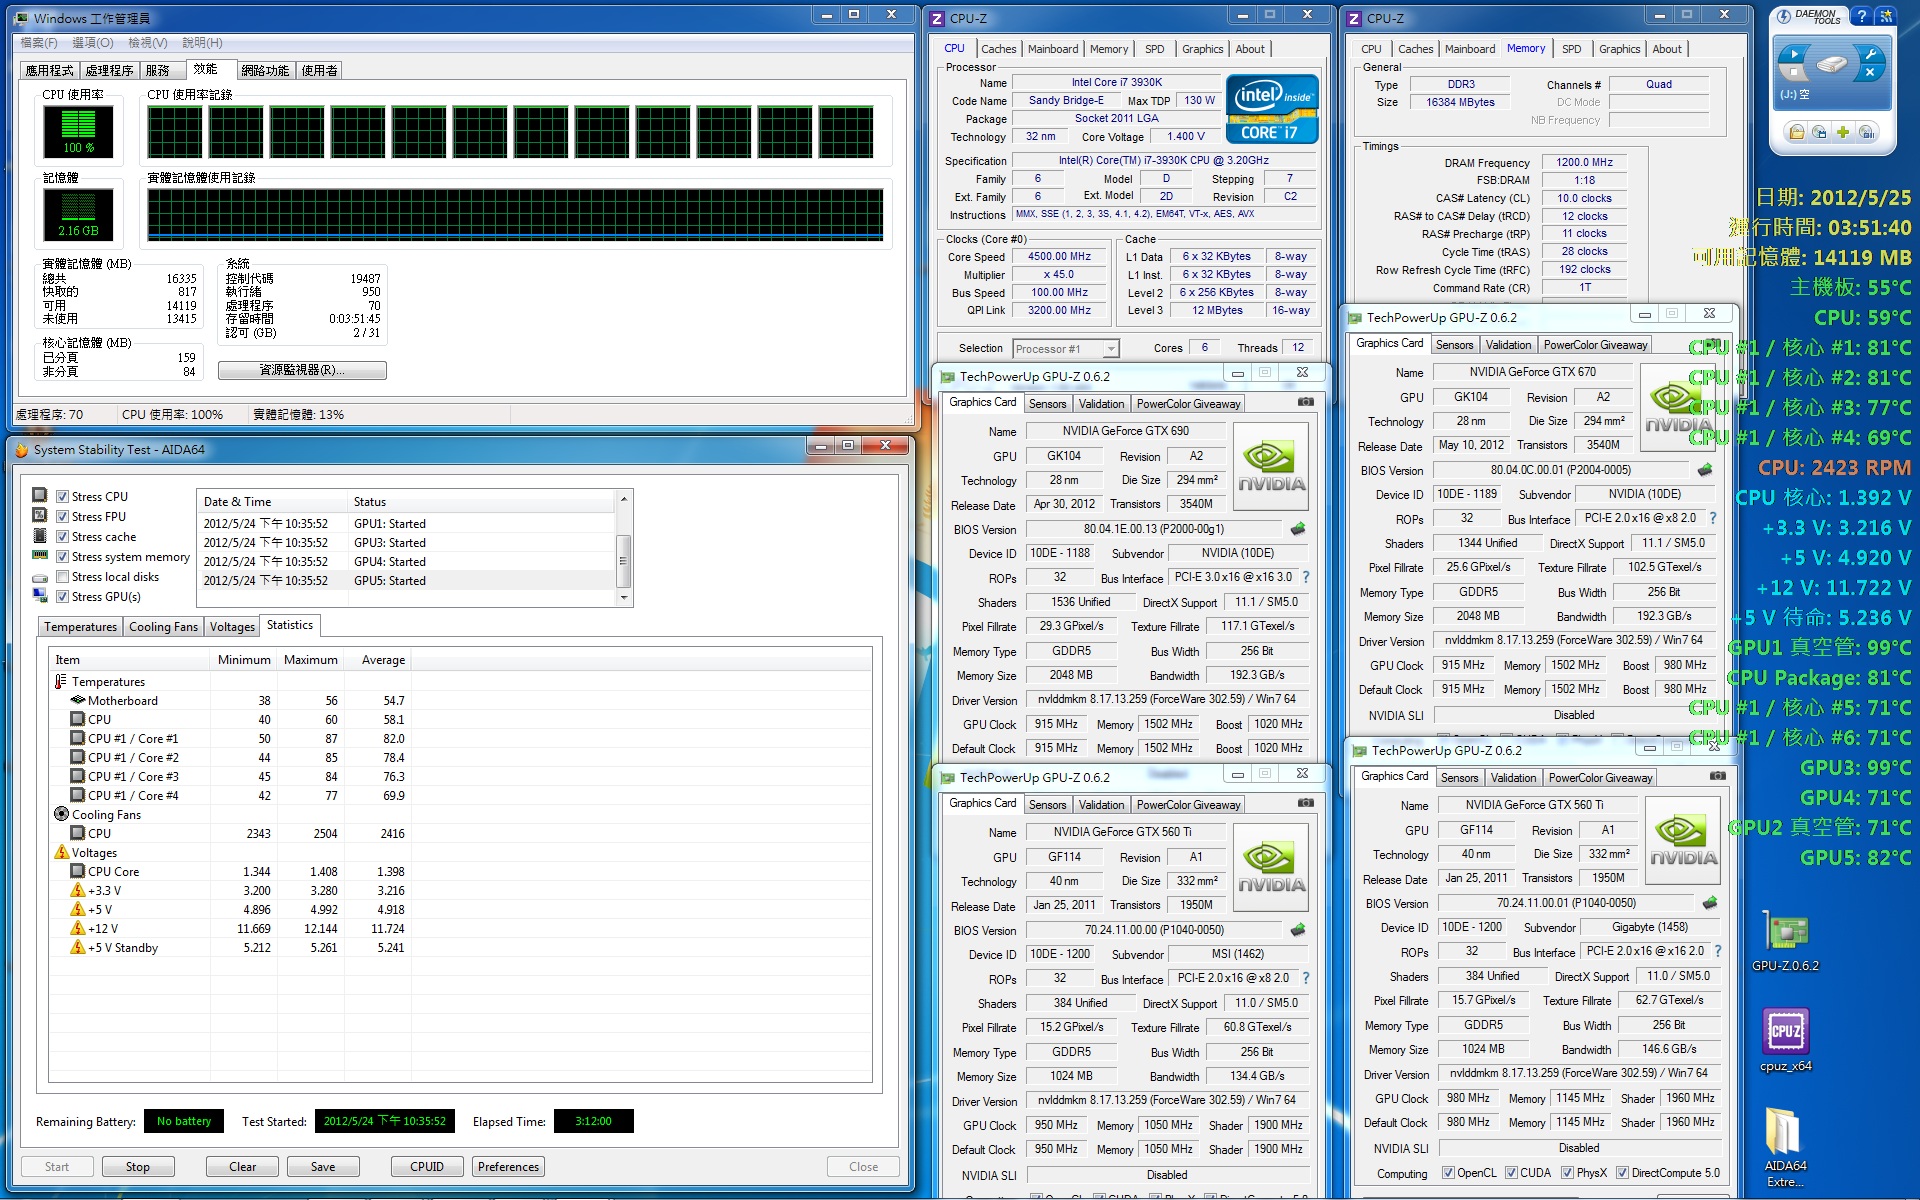Toggle CUDA checkbox in Gigabyte GTX 560 Ti GPU-Z
The width and height of the screenshot is (1920, 1200).
1511,1173
